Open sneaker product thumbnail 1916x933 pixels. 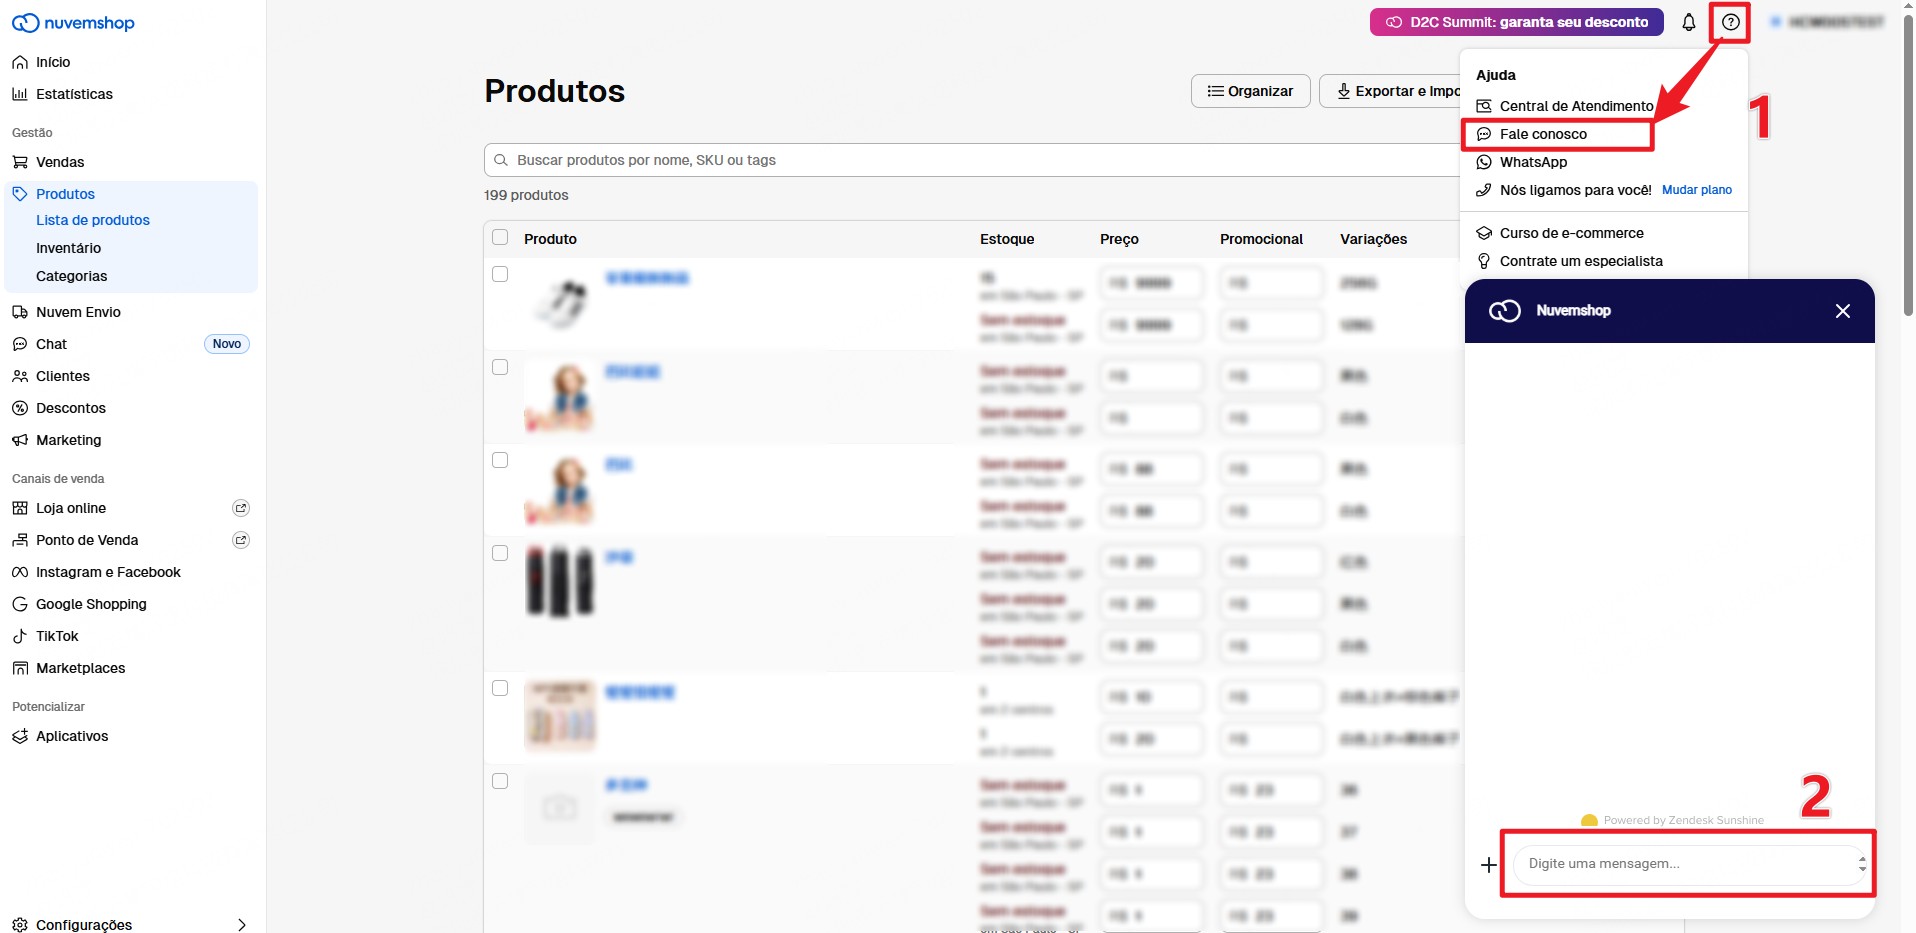click(x=560, y=304)
